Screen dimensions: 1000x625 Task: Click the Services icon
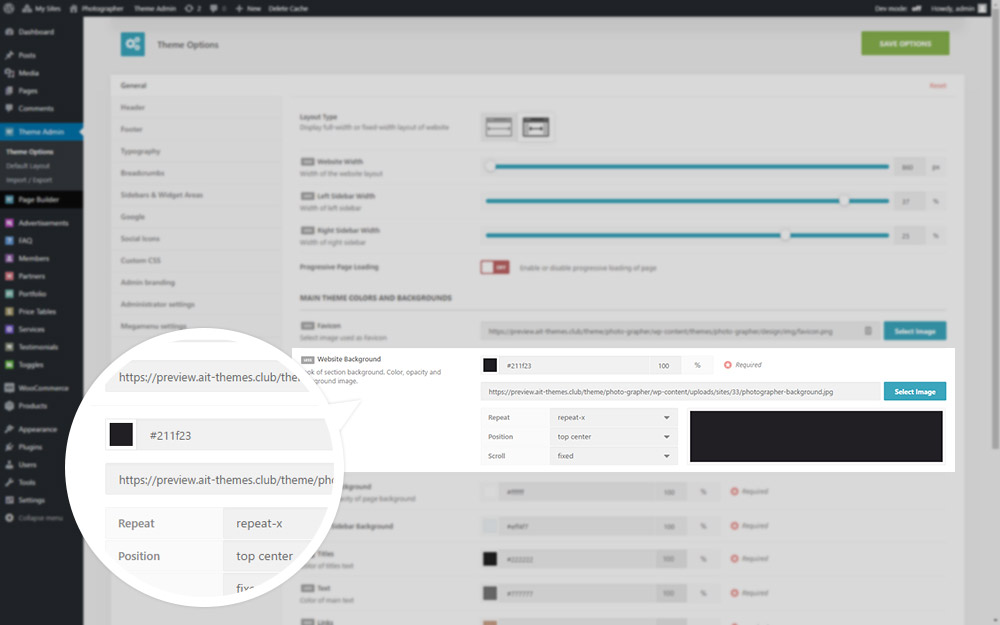click(9, 329)
